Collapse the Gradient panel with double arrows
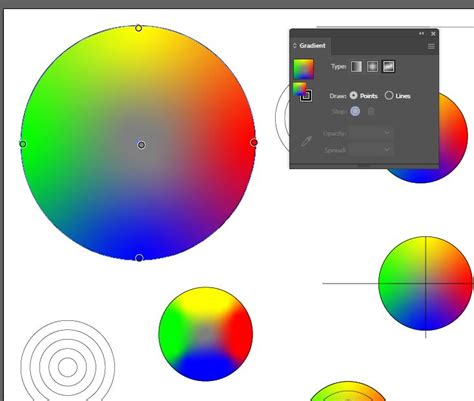474x401 pixels. click(422, 33)
